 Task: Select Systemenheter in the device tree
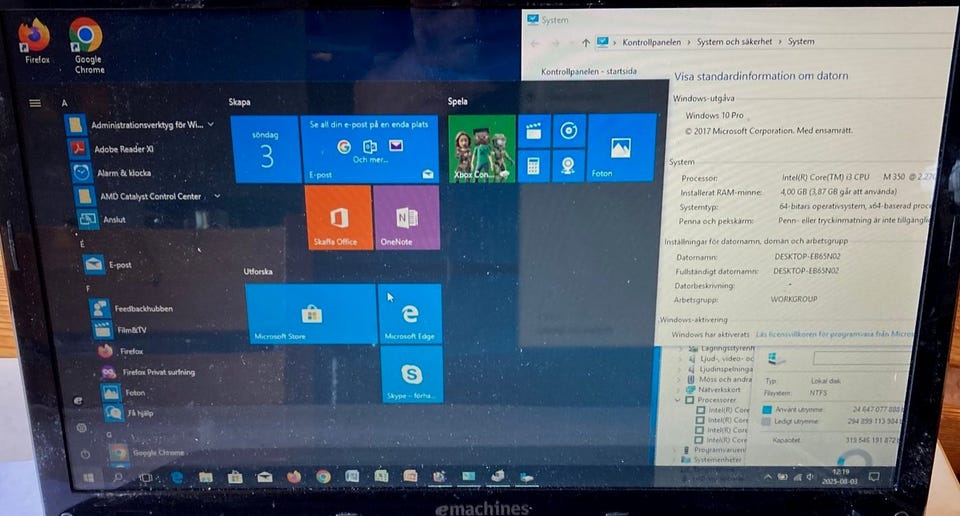(x=717, y=459)
